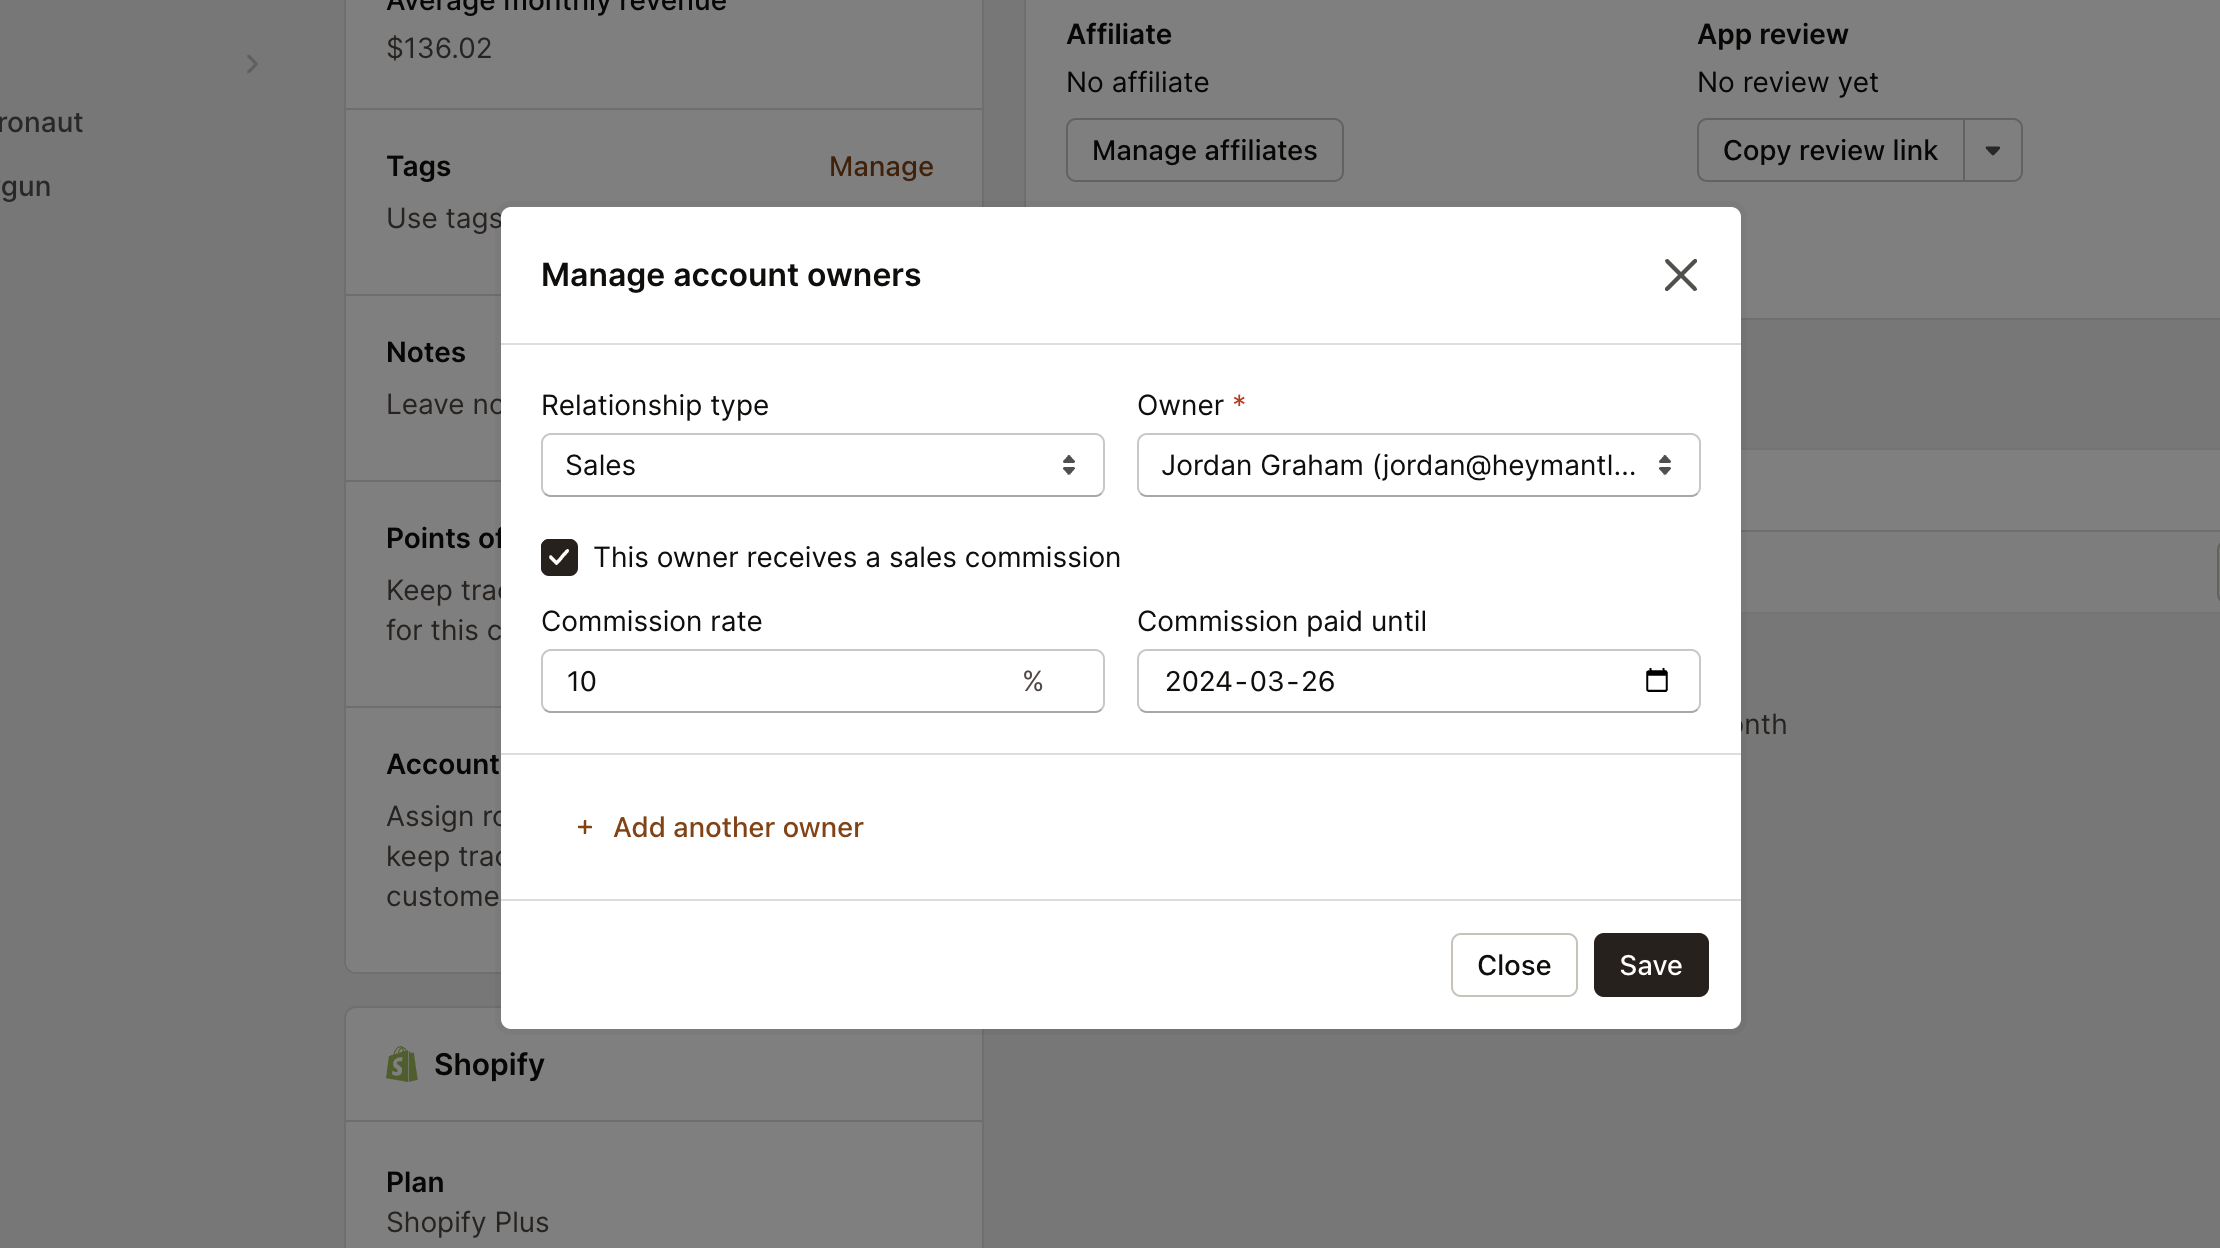Viewport: 2220px width, 1248px height.
Task: Expand the Copy review link dropdown arrow
Action: (x=1993, y=150)
